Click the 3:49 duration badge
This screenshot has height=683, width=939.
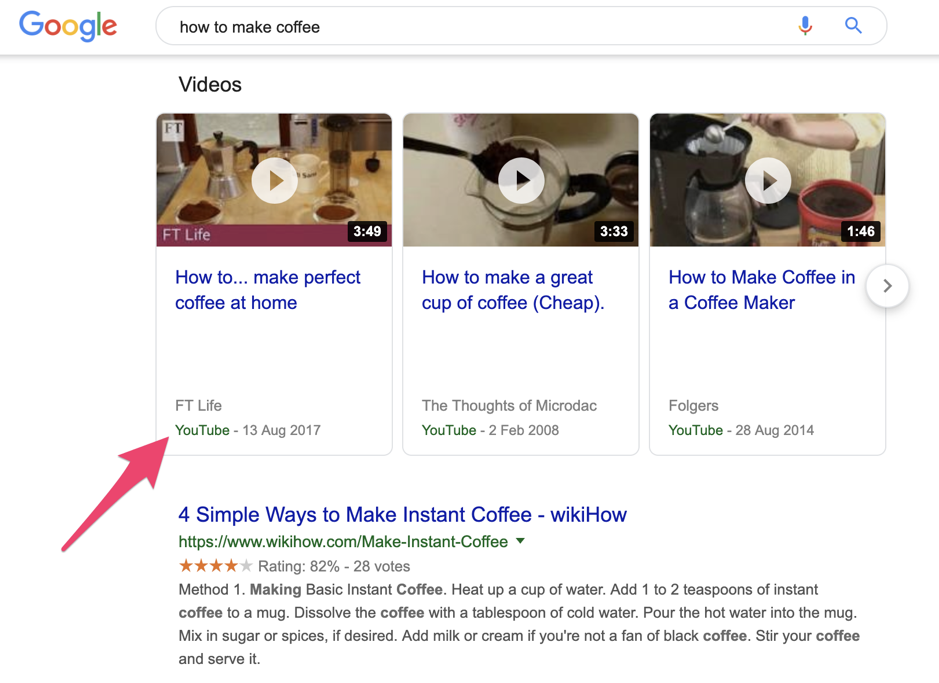pos(367,232)
